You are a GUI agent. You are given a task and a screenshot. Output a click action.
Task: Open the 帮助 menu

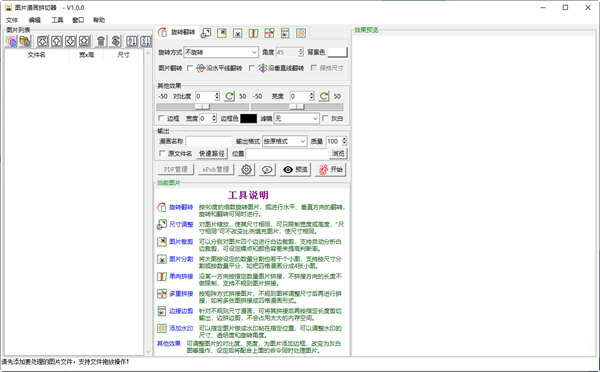pos(99,20)
